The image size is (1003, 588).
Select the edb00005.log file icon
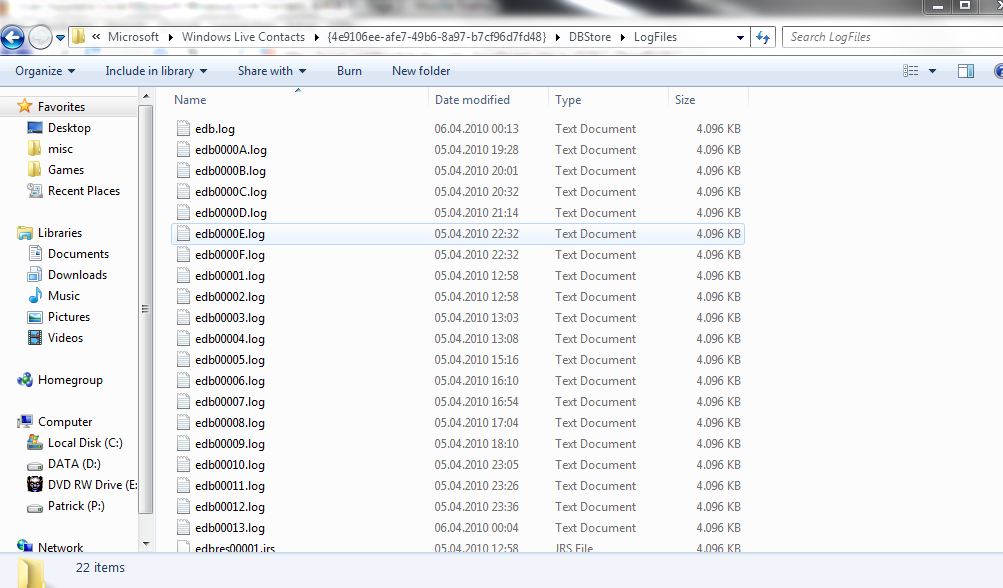coord(184,360)
